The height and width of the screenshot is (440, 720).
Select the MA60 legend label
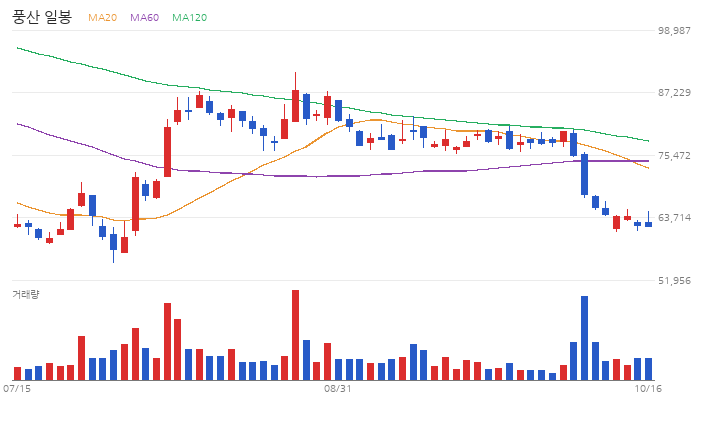click(144, 17)
